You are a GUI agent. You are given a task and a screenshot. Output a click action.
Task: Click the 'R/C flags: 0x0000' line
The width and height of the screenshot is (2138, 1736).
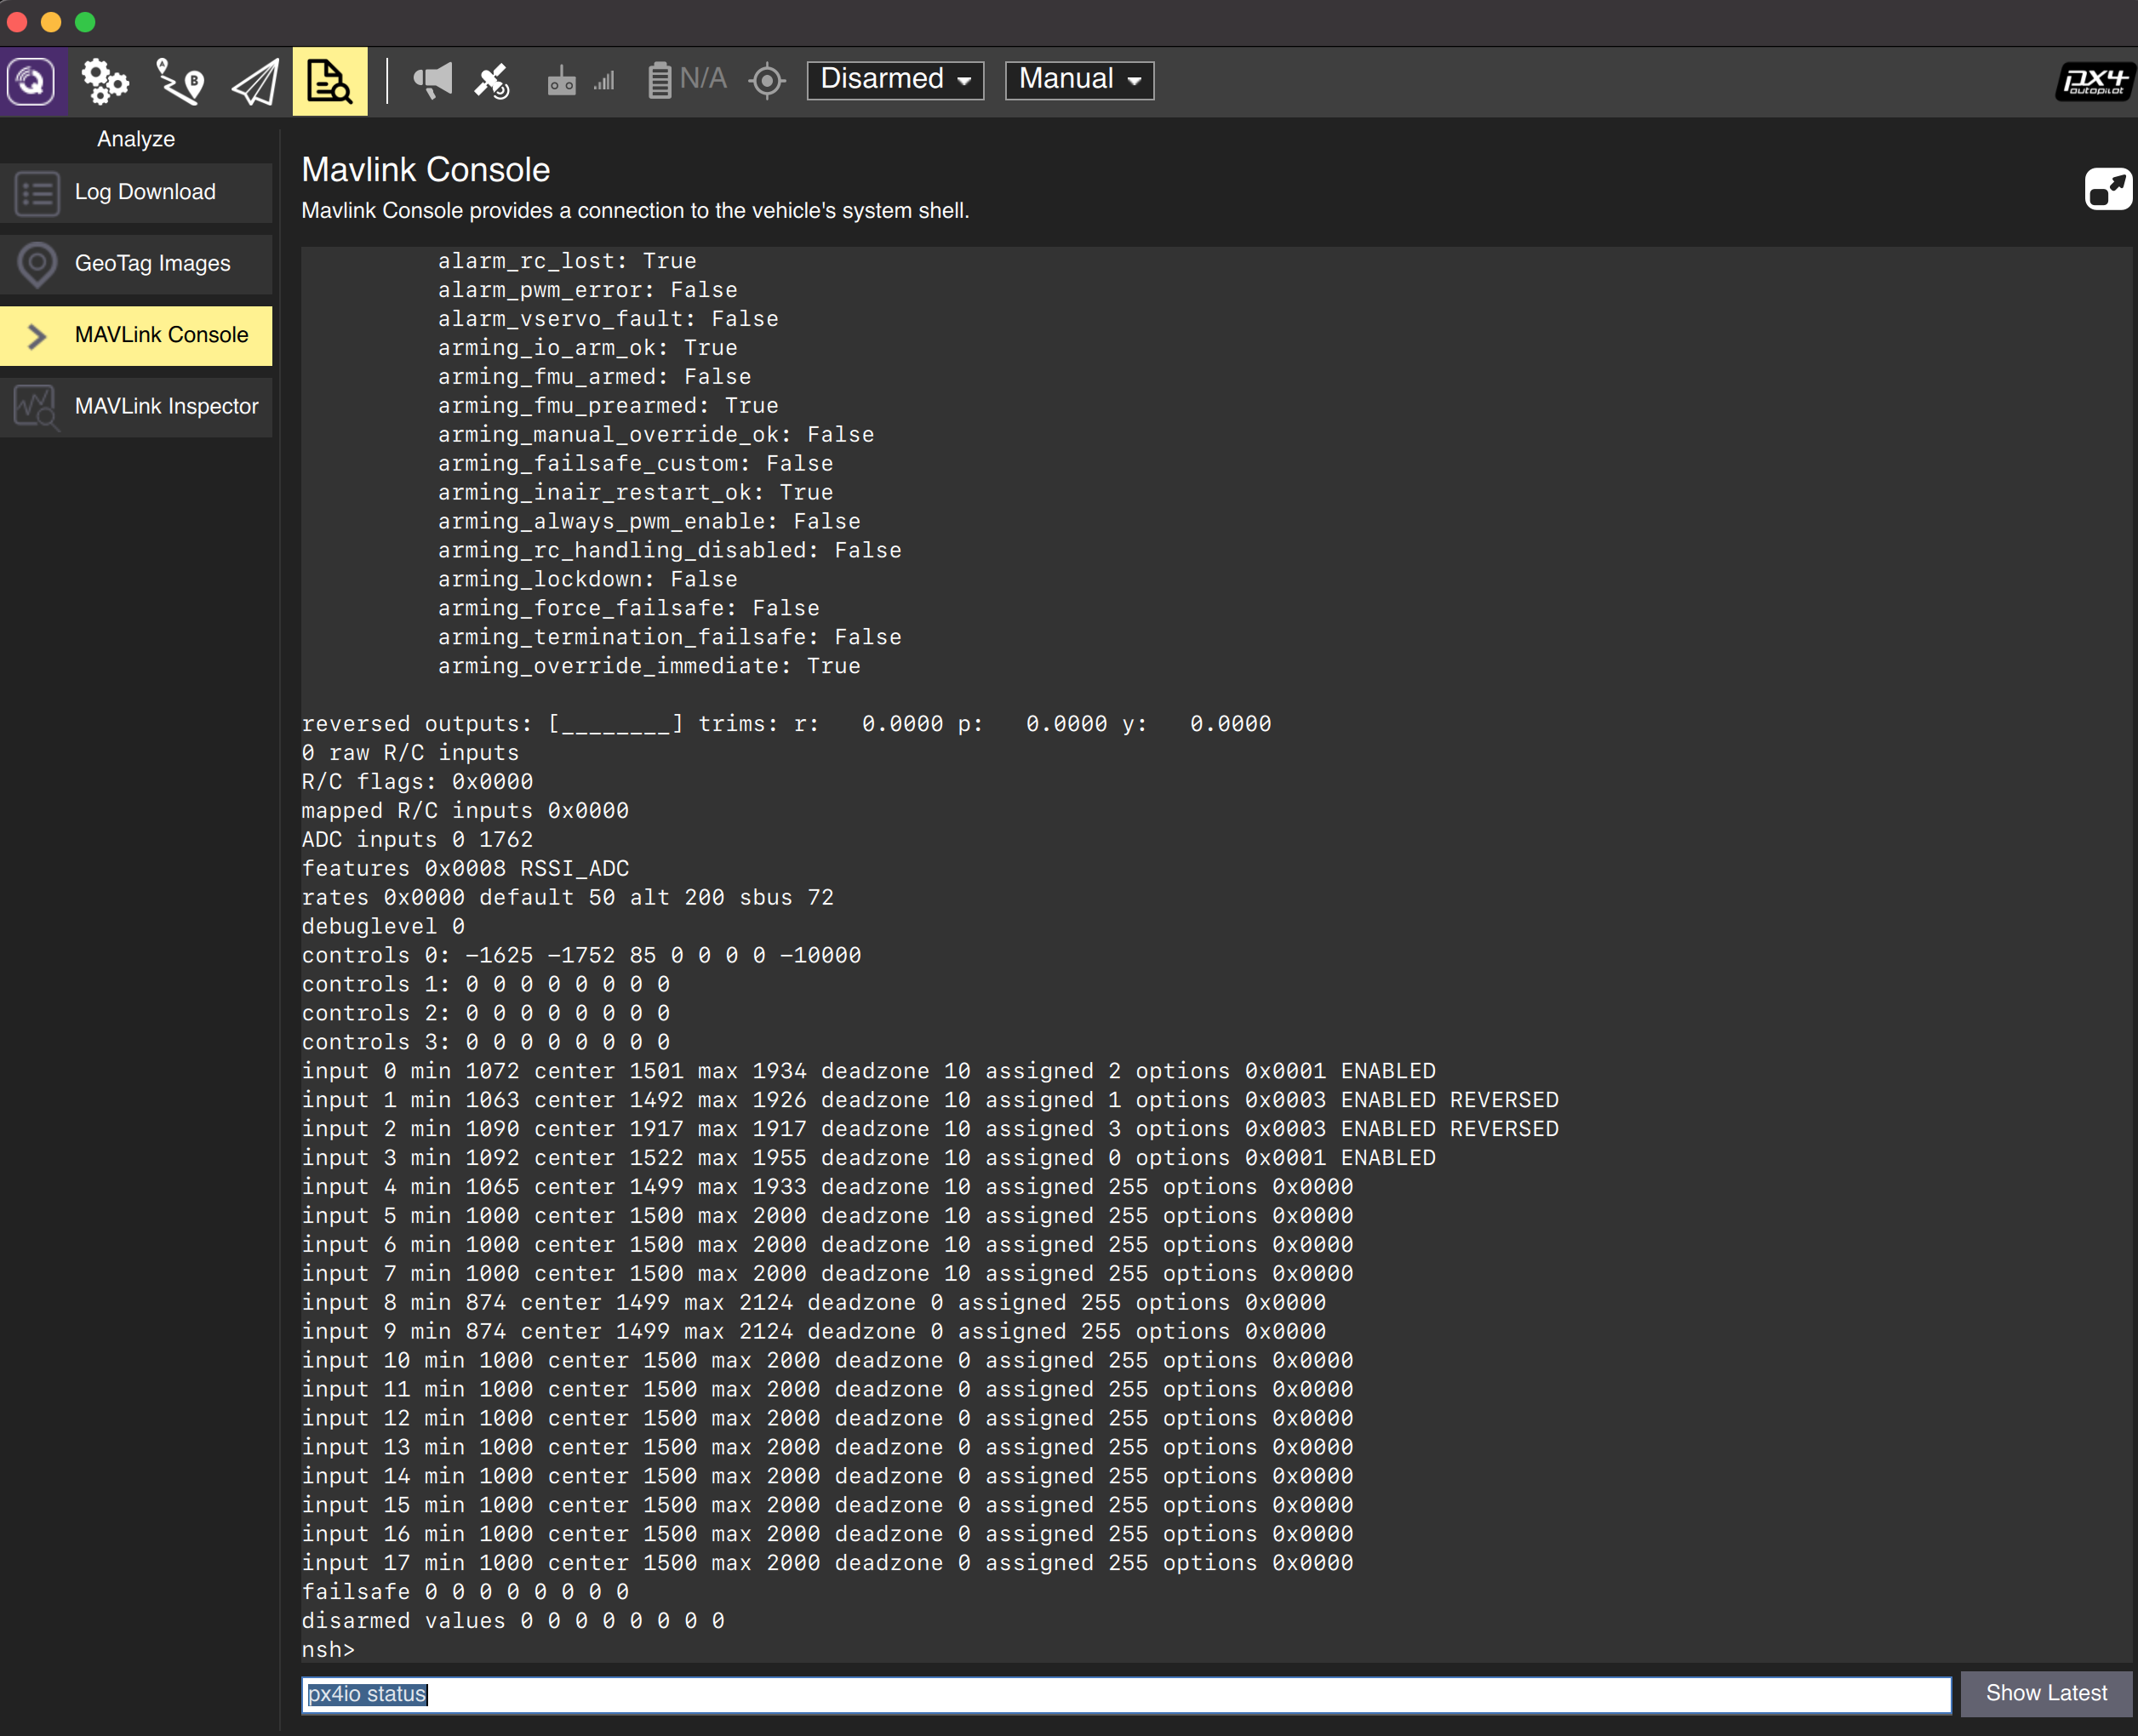pyautogui.click(x=417, y=782)
